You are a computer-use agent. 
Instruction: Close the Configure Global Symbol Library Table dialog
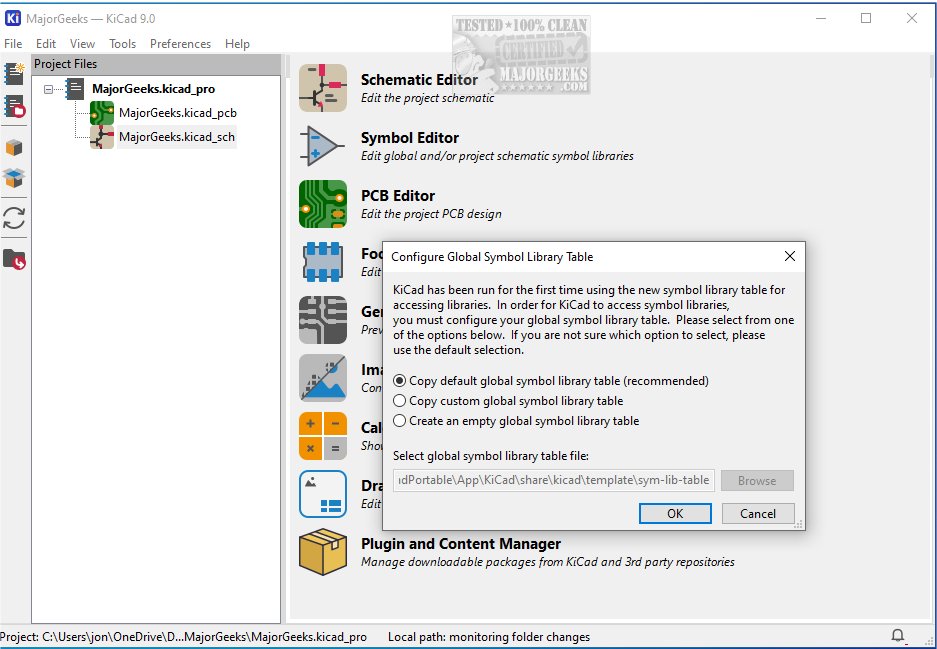[x=789, y=256]
